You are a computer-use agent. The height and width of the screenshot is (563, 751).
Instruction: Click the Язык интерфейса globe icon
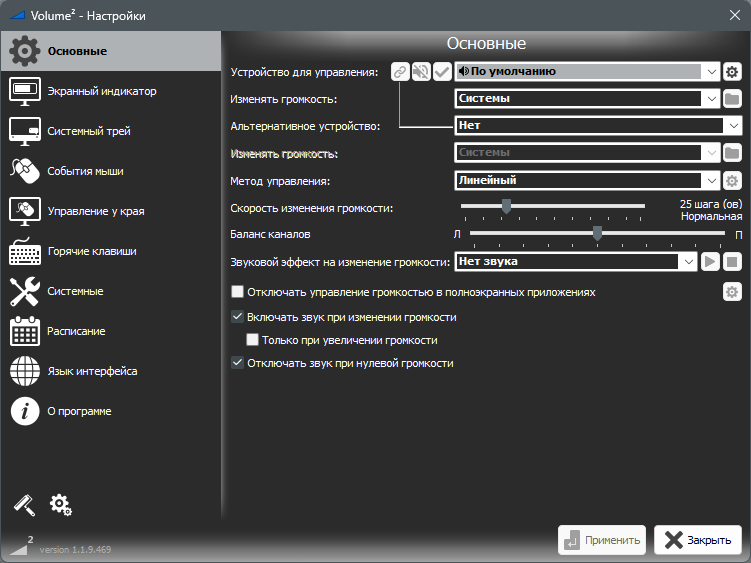click(24, 371)
